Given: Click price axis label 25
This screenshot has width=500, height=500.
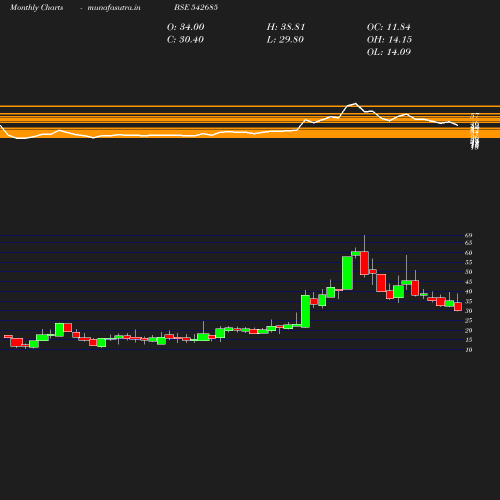Looking at the screenshot, I should (468, 321).
